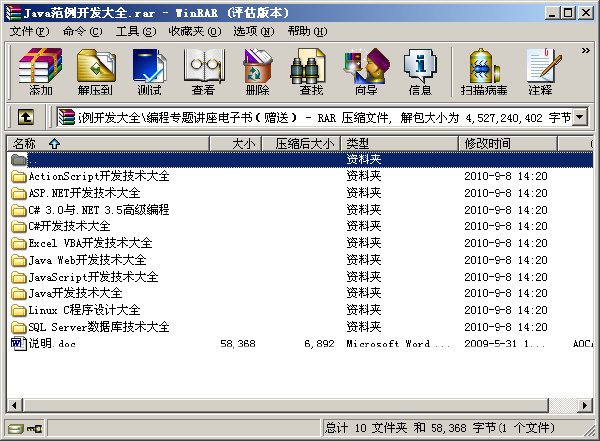Viewport: 600px width, 441px height.
Task: Select the Java开发技术大全 folder
Action: click(x=75, y=293)
